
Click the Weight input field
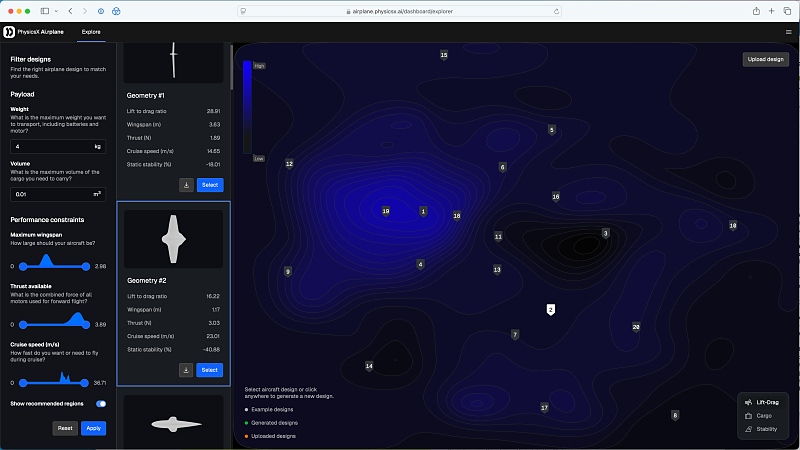coord(58,146)
